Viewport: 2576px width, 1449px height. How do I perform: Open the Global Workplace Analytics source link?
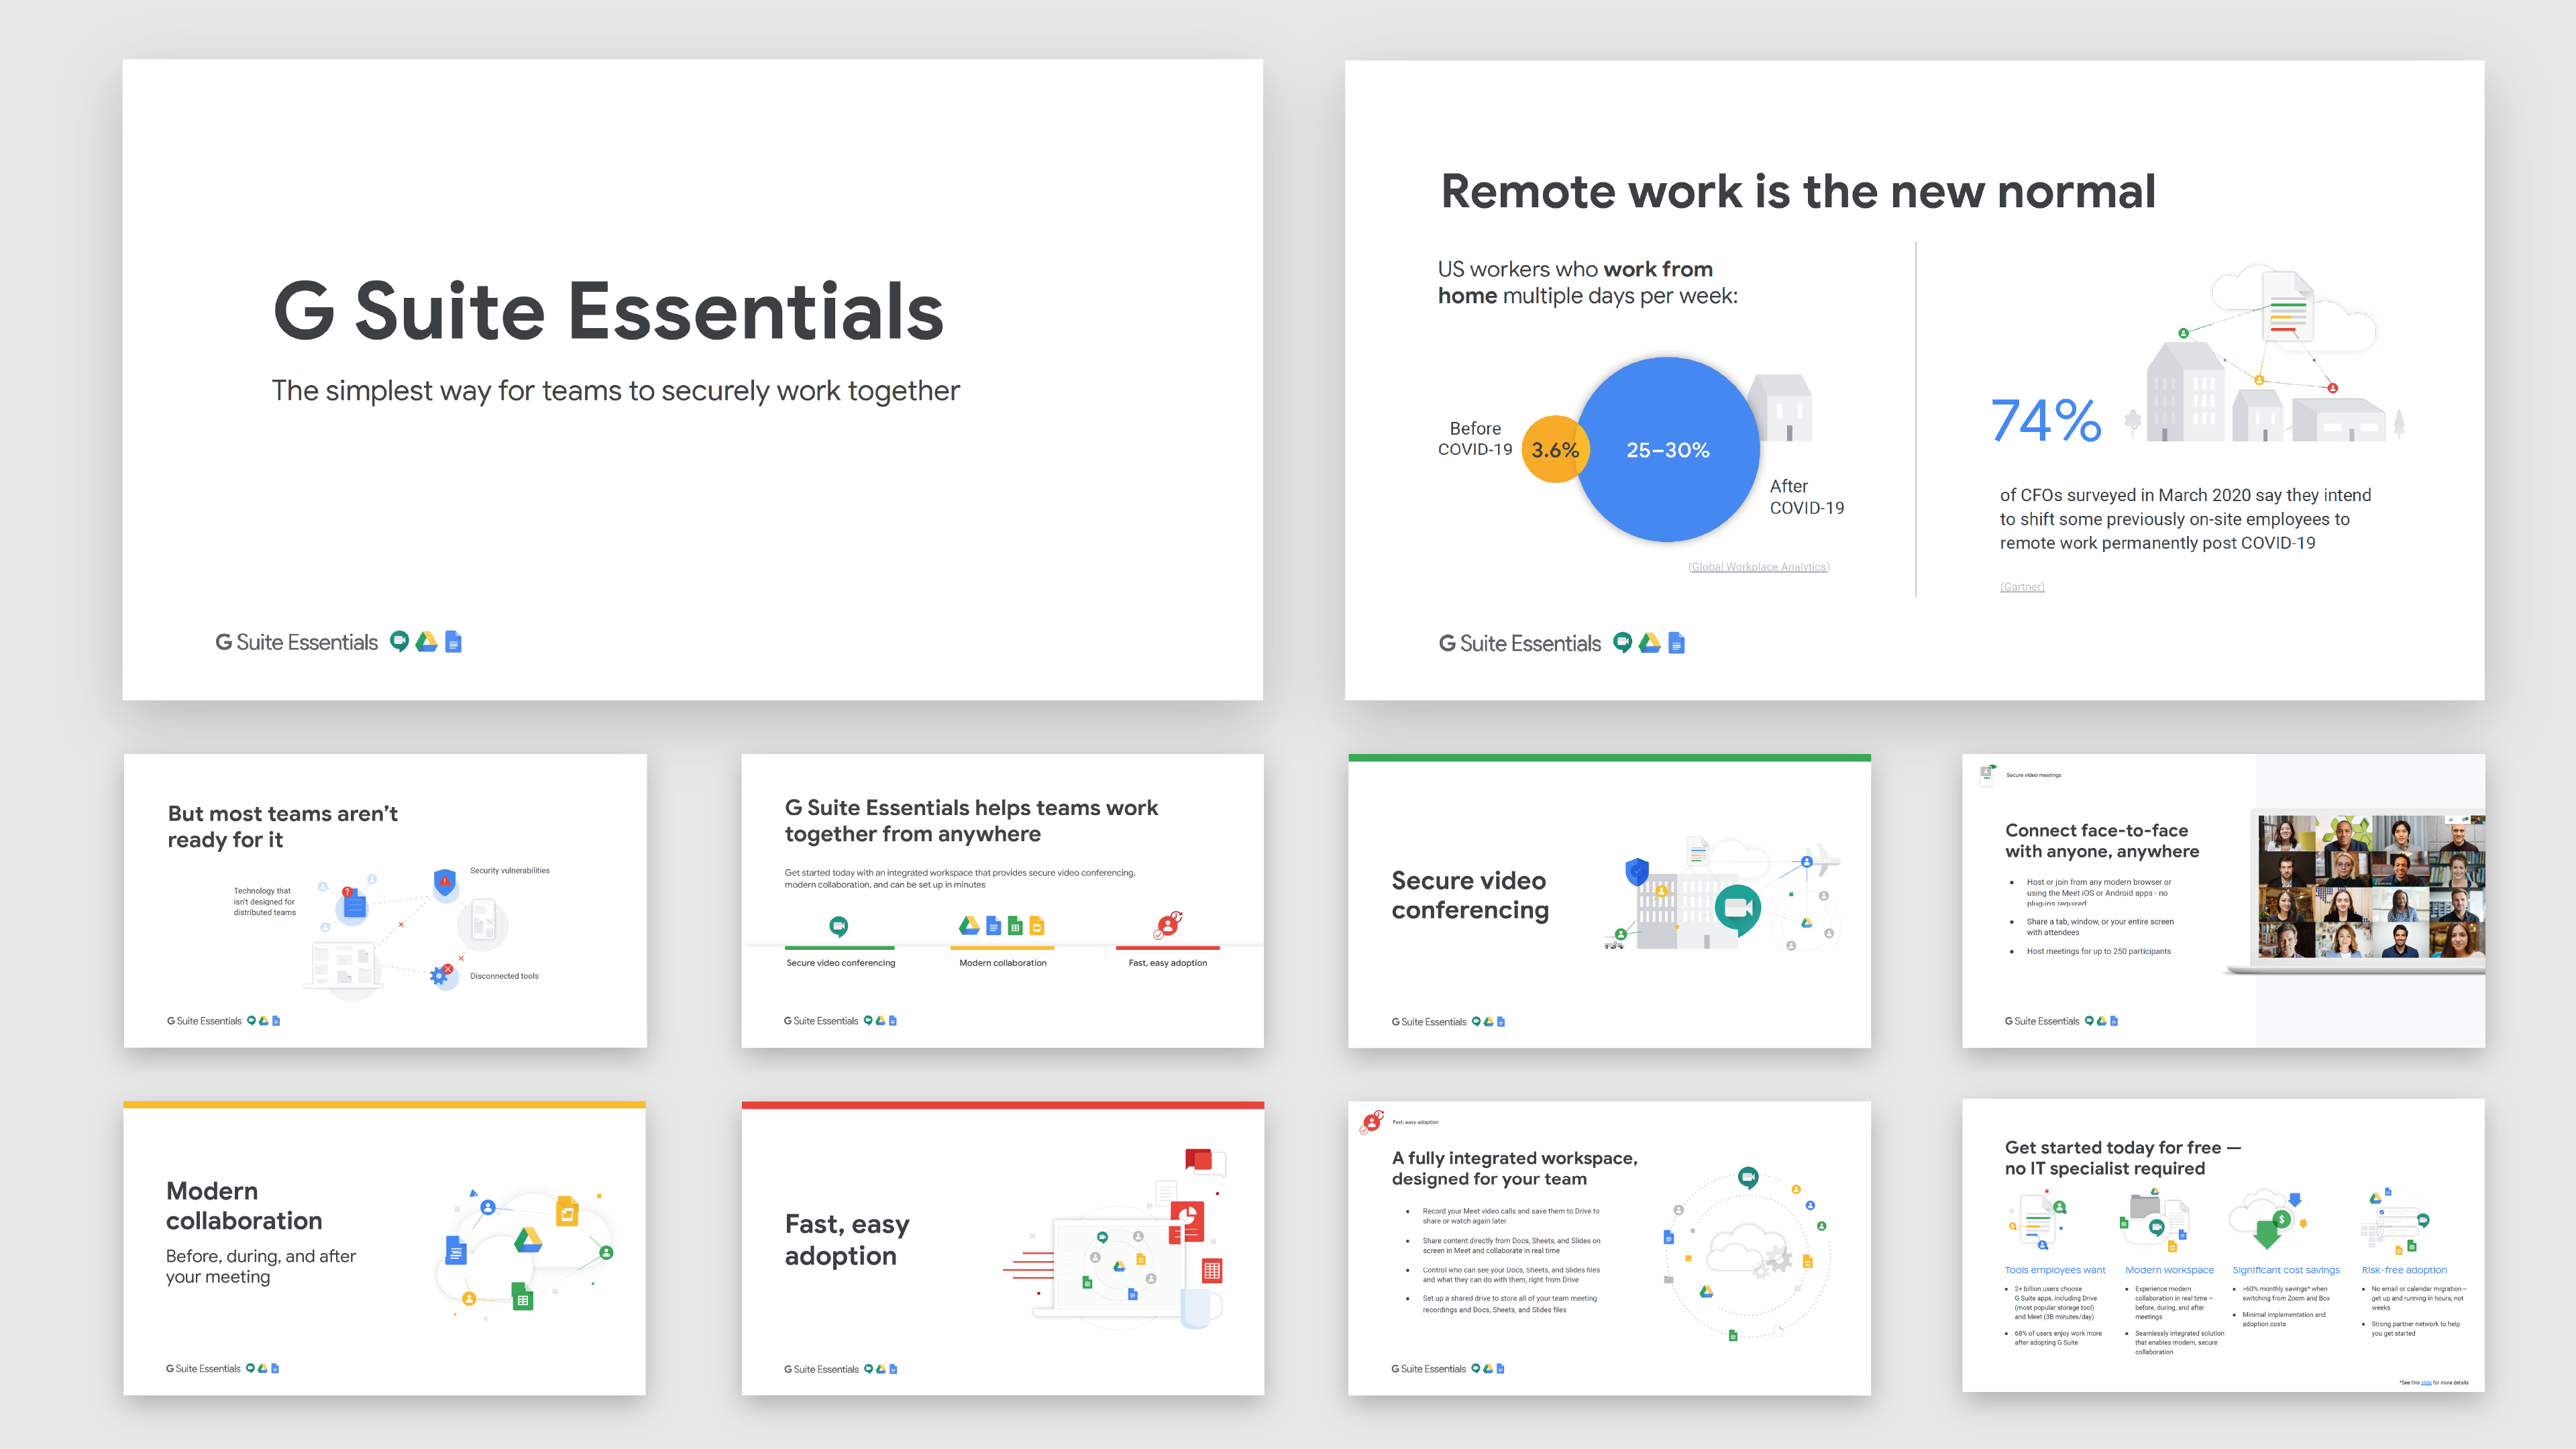click(x=1758, y=567)
